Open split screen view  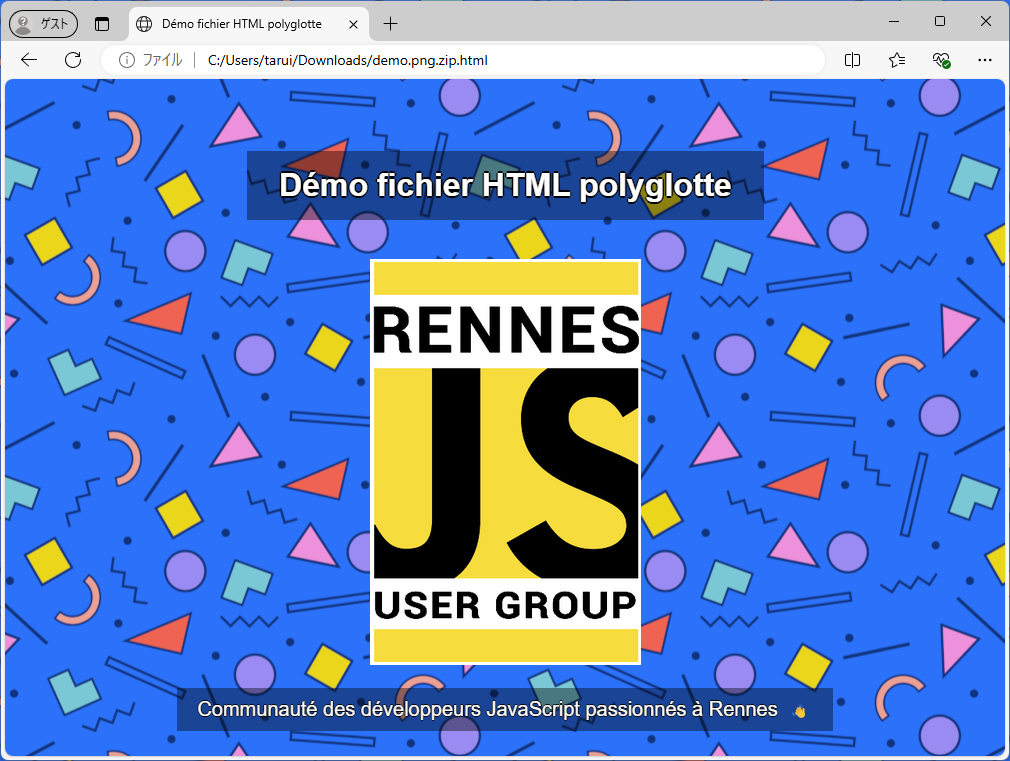(851, 60)
